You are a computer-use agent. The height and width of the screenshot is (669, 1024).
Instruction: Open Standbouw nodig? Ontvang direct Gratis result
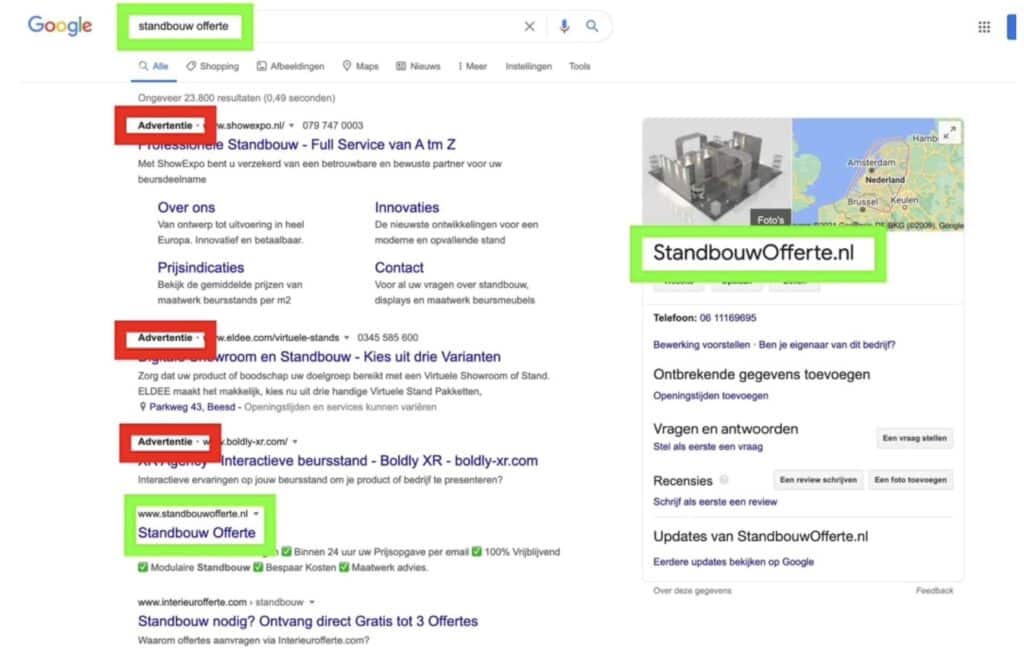308,621
